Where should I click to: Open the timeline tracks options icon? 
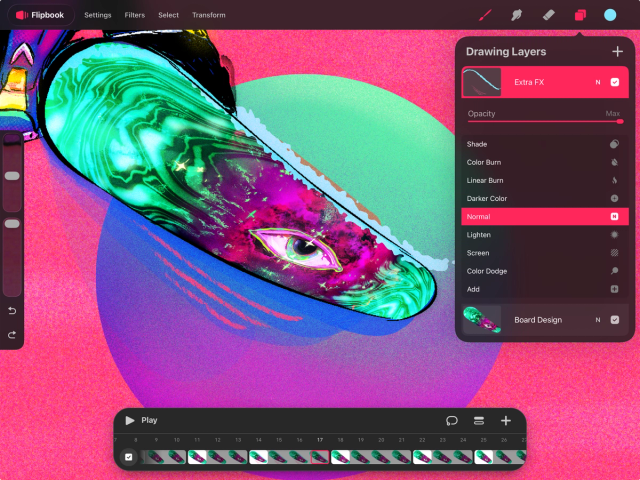pos(479,420)
